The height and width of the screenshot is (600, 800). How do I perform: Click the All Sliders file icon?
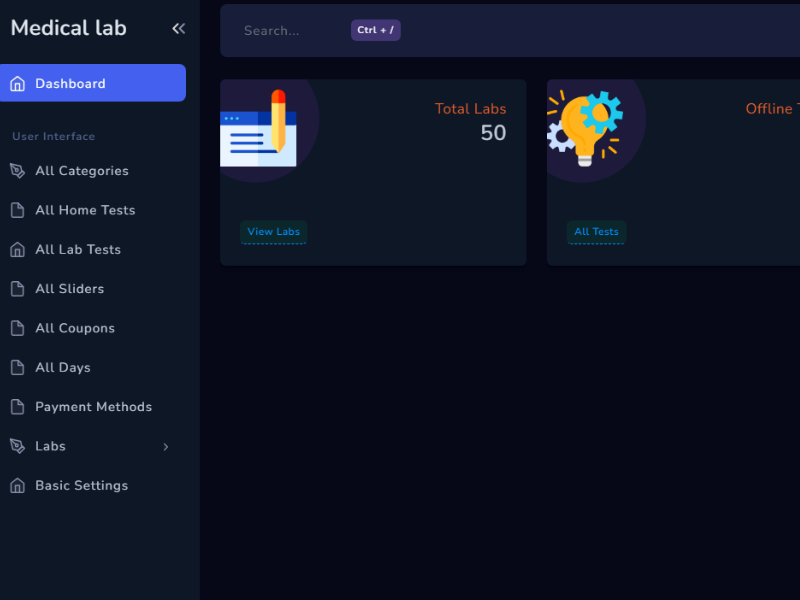tap(17, 289)
